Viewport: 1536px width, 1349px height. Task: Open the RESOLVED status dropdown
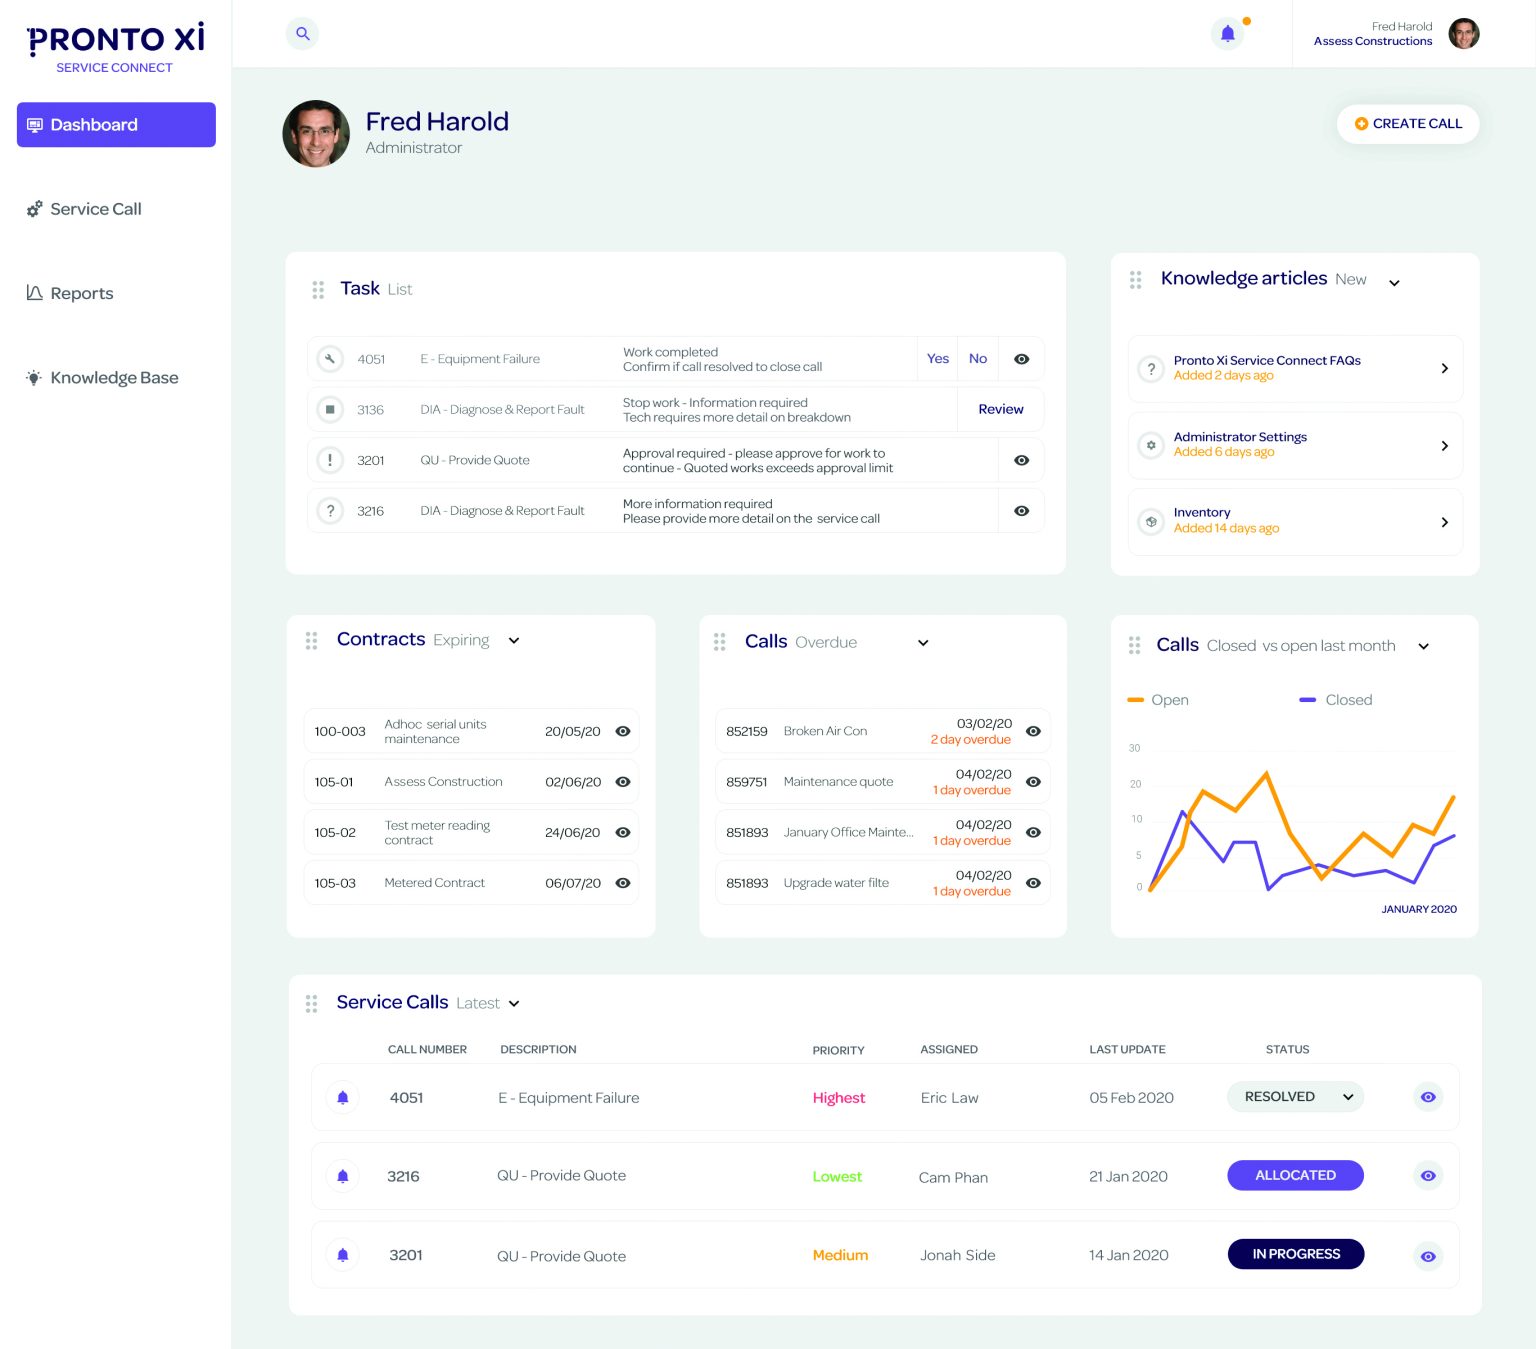(x=1296, y=1097)
